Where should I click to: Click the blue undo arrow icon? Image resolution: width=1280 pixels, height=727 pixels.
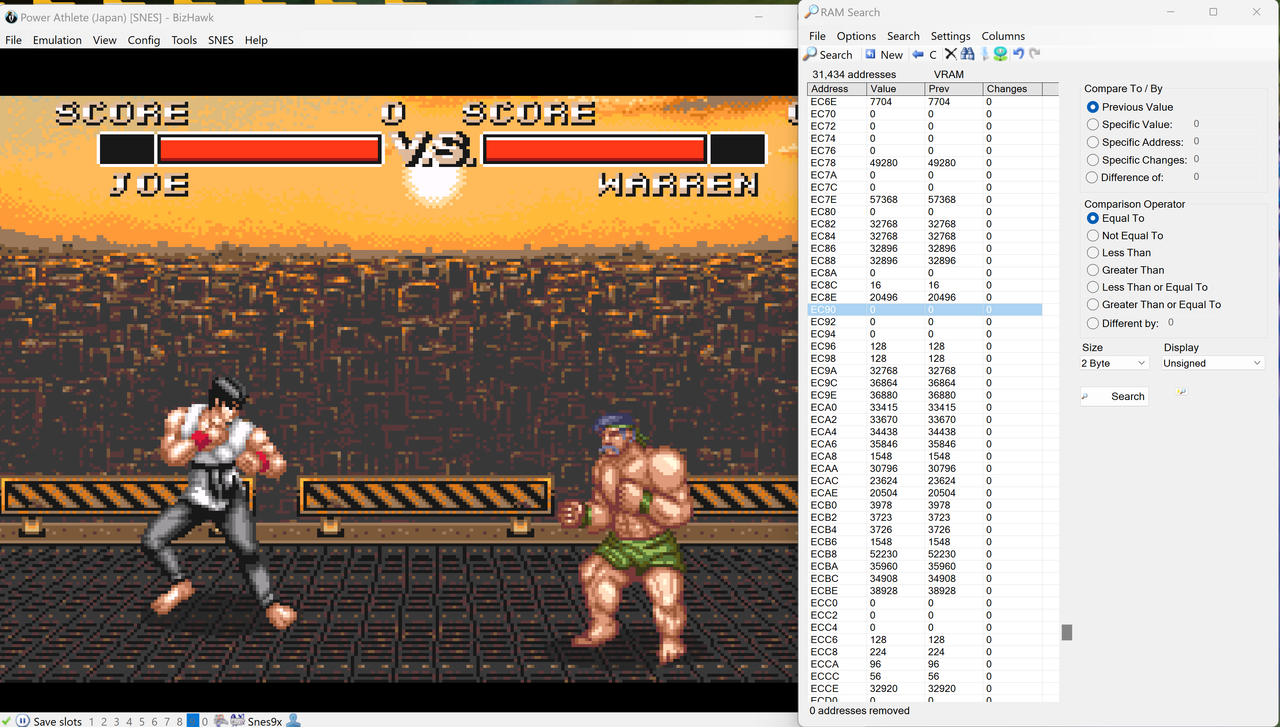[1018, 54]
